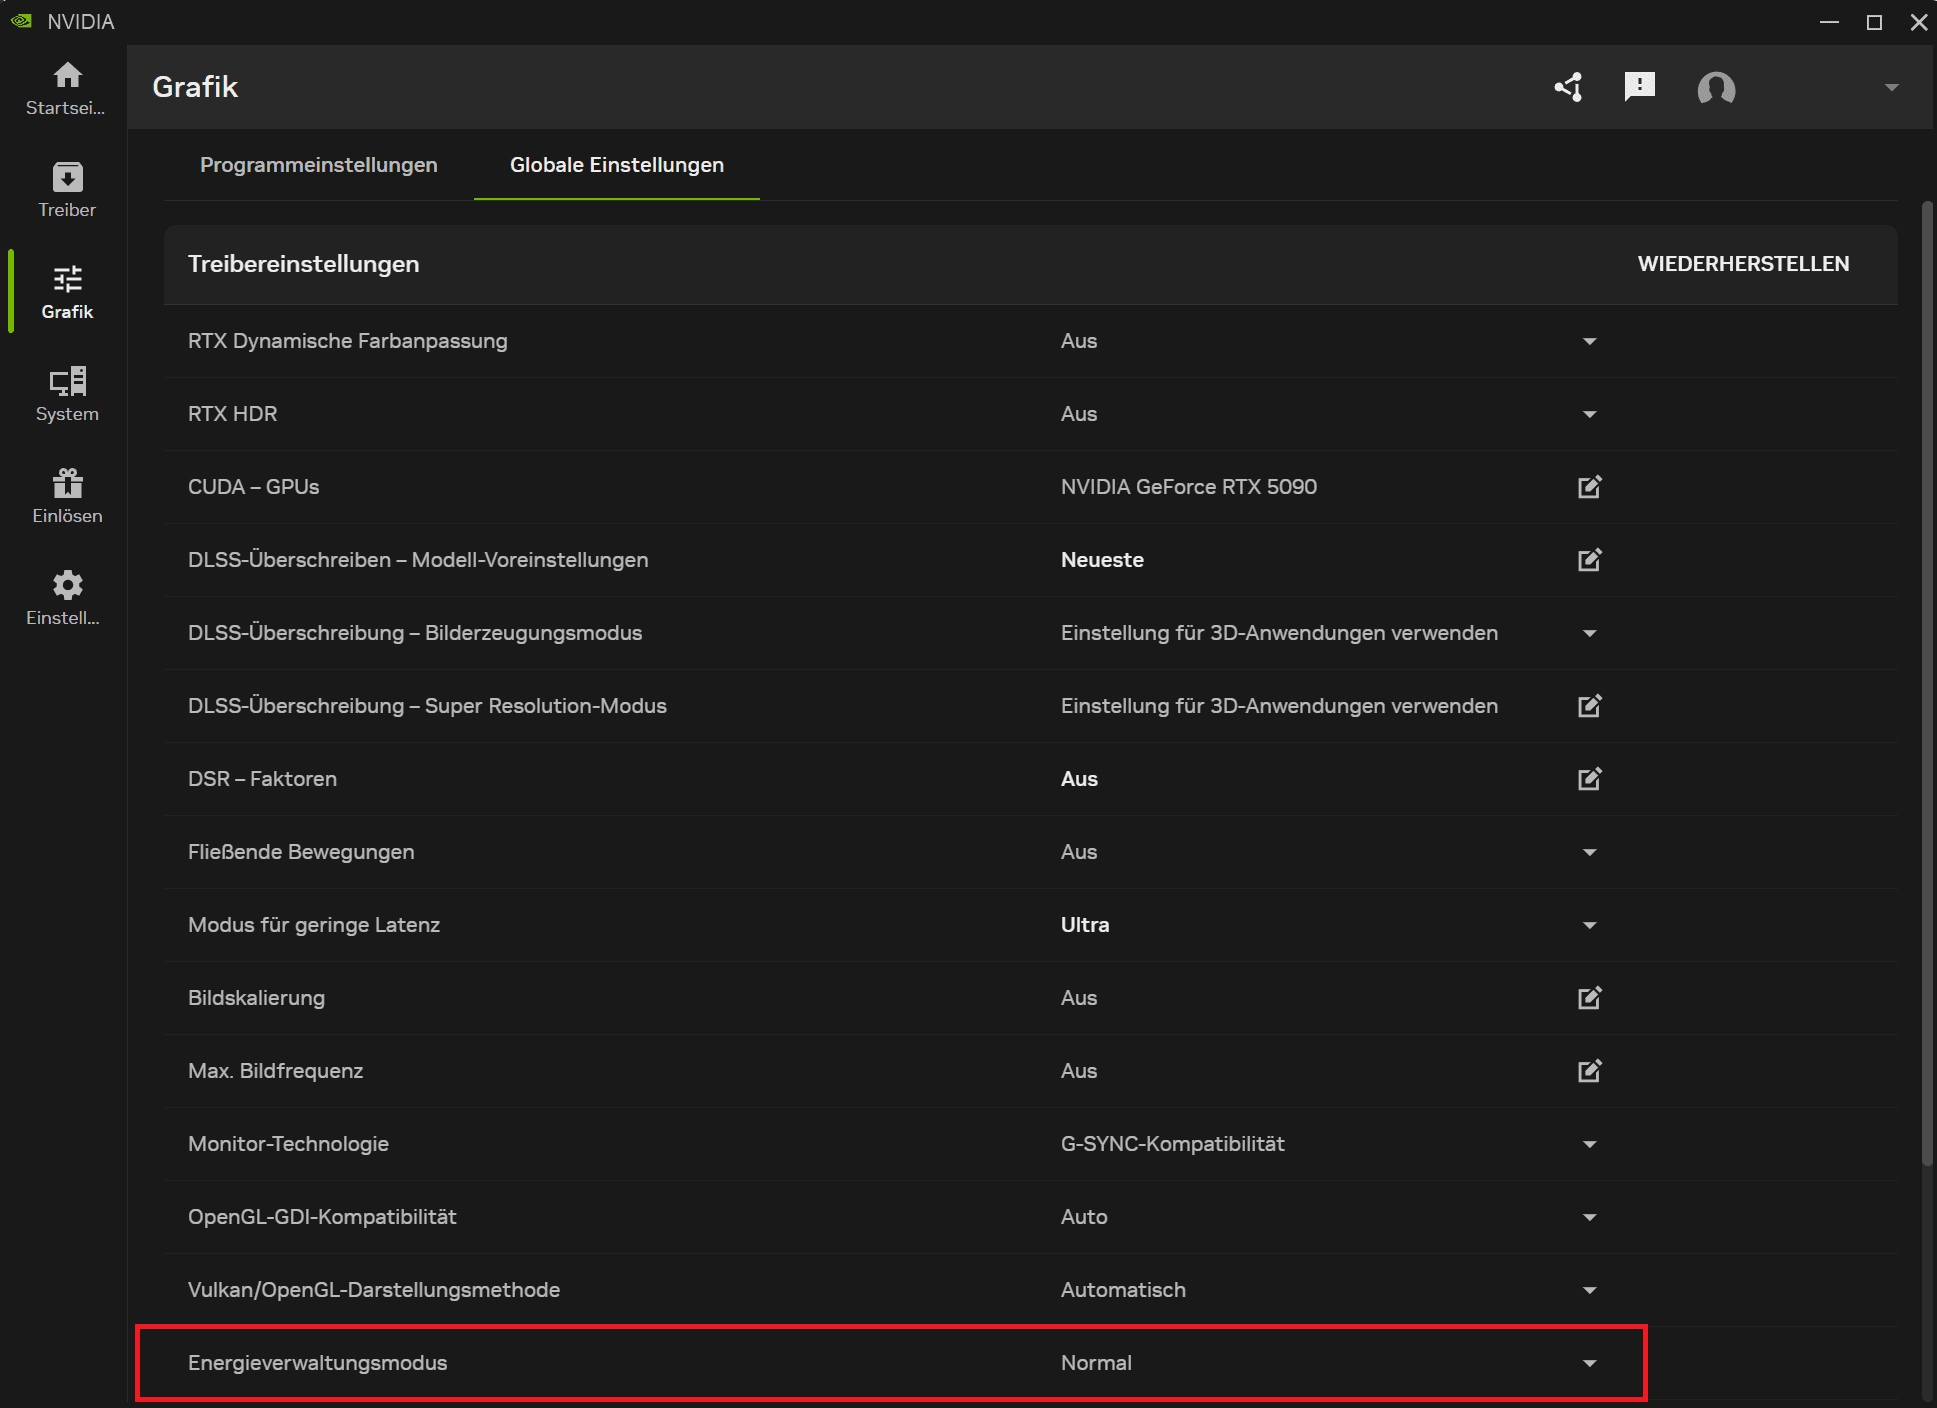
Task: Open the Startseite home section
Action: (x=66, y=88)
